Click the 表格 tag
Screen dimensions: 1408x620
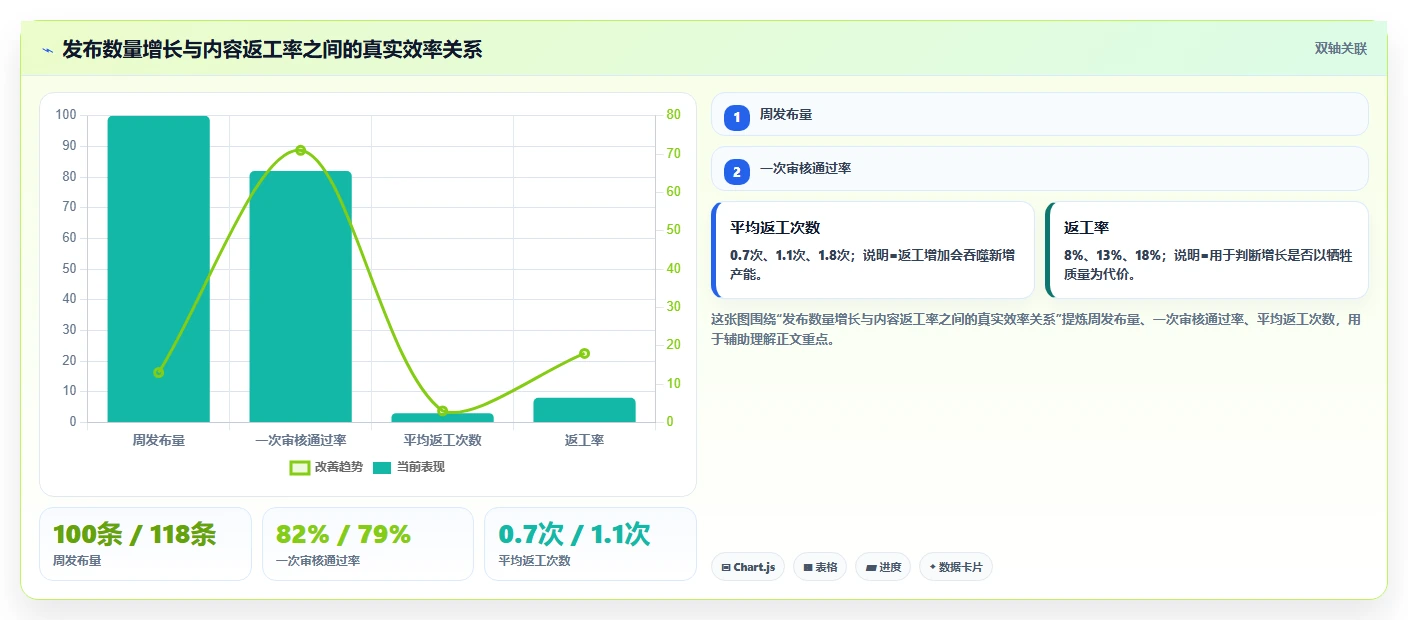coord(820,567)
